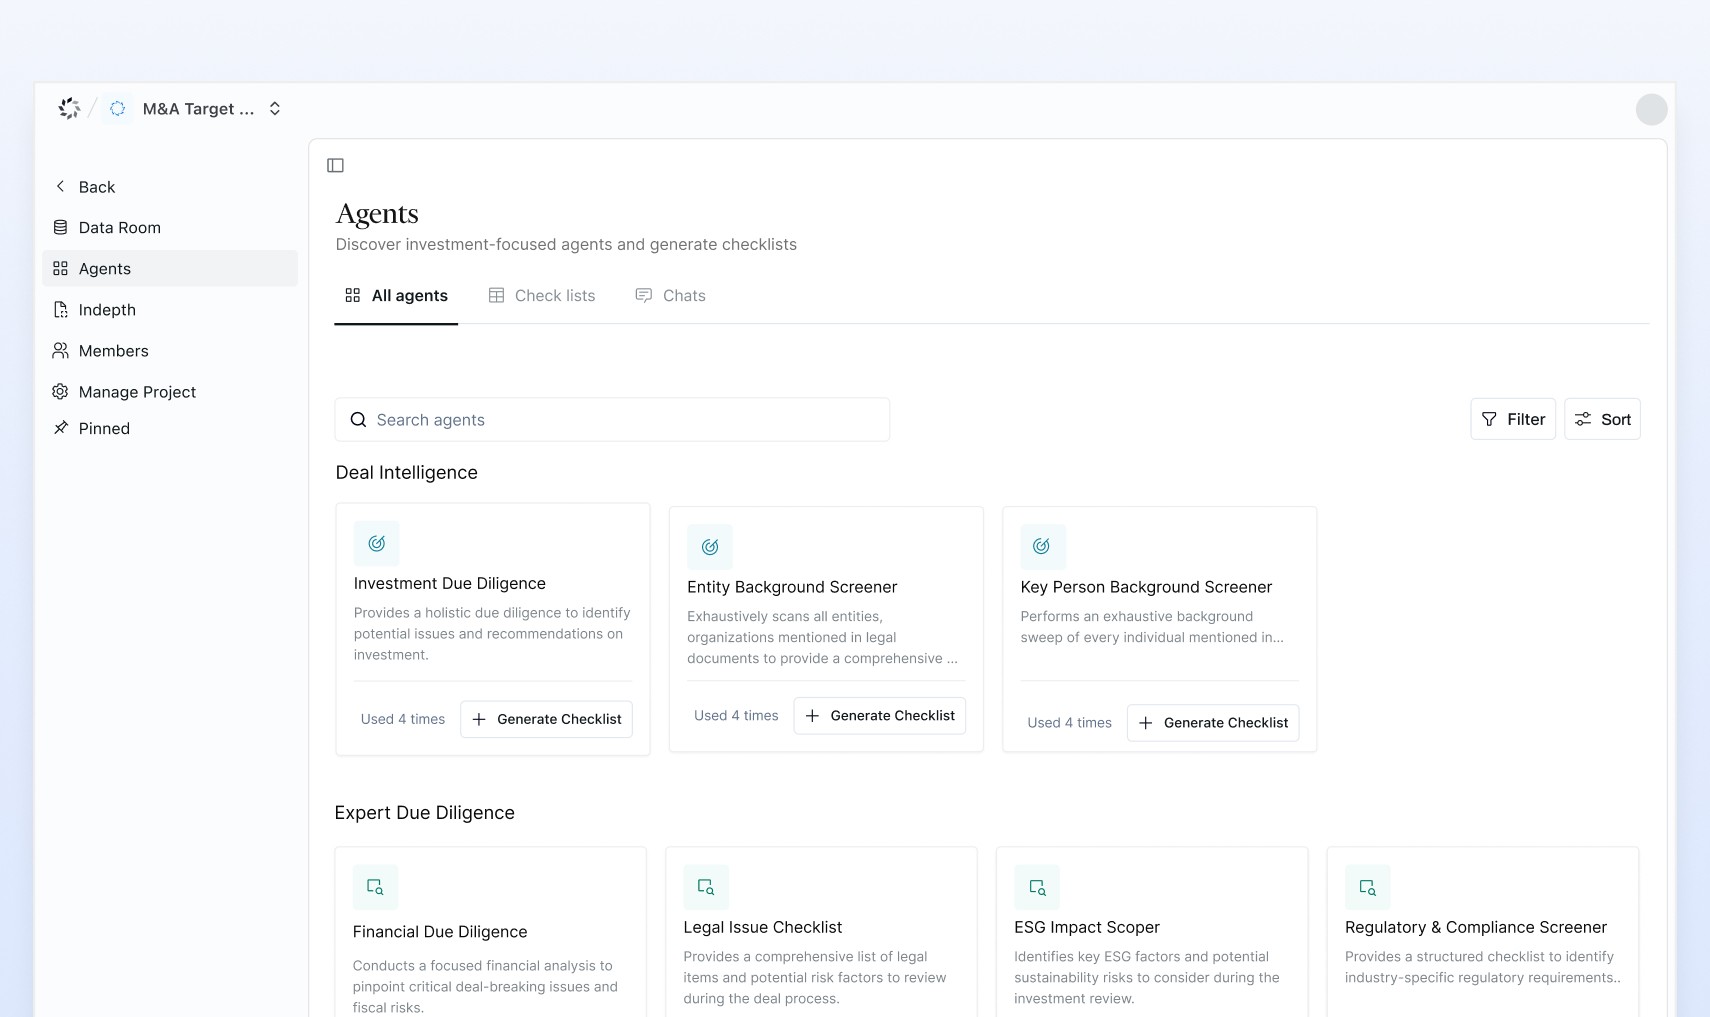
Task: Open the Investment Due Diligence card title
Action: 450,584
